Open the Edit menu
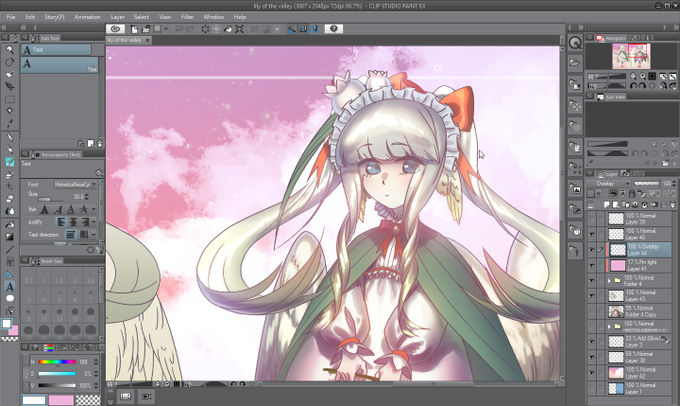 pos(30,17)
